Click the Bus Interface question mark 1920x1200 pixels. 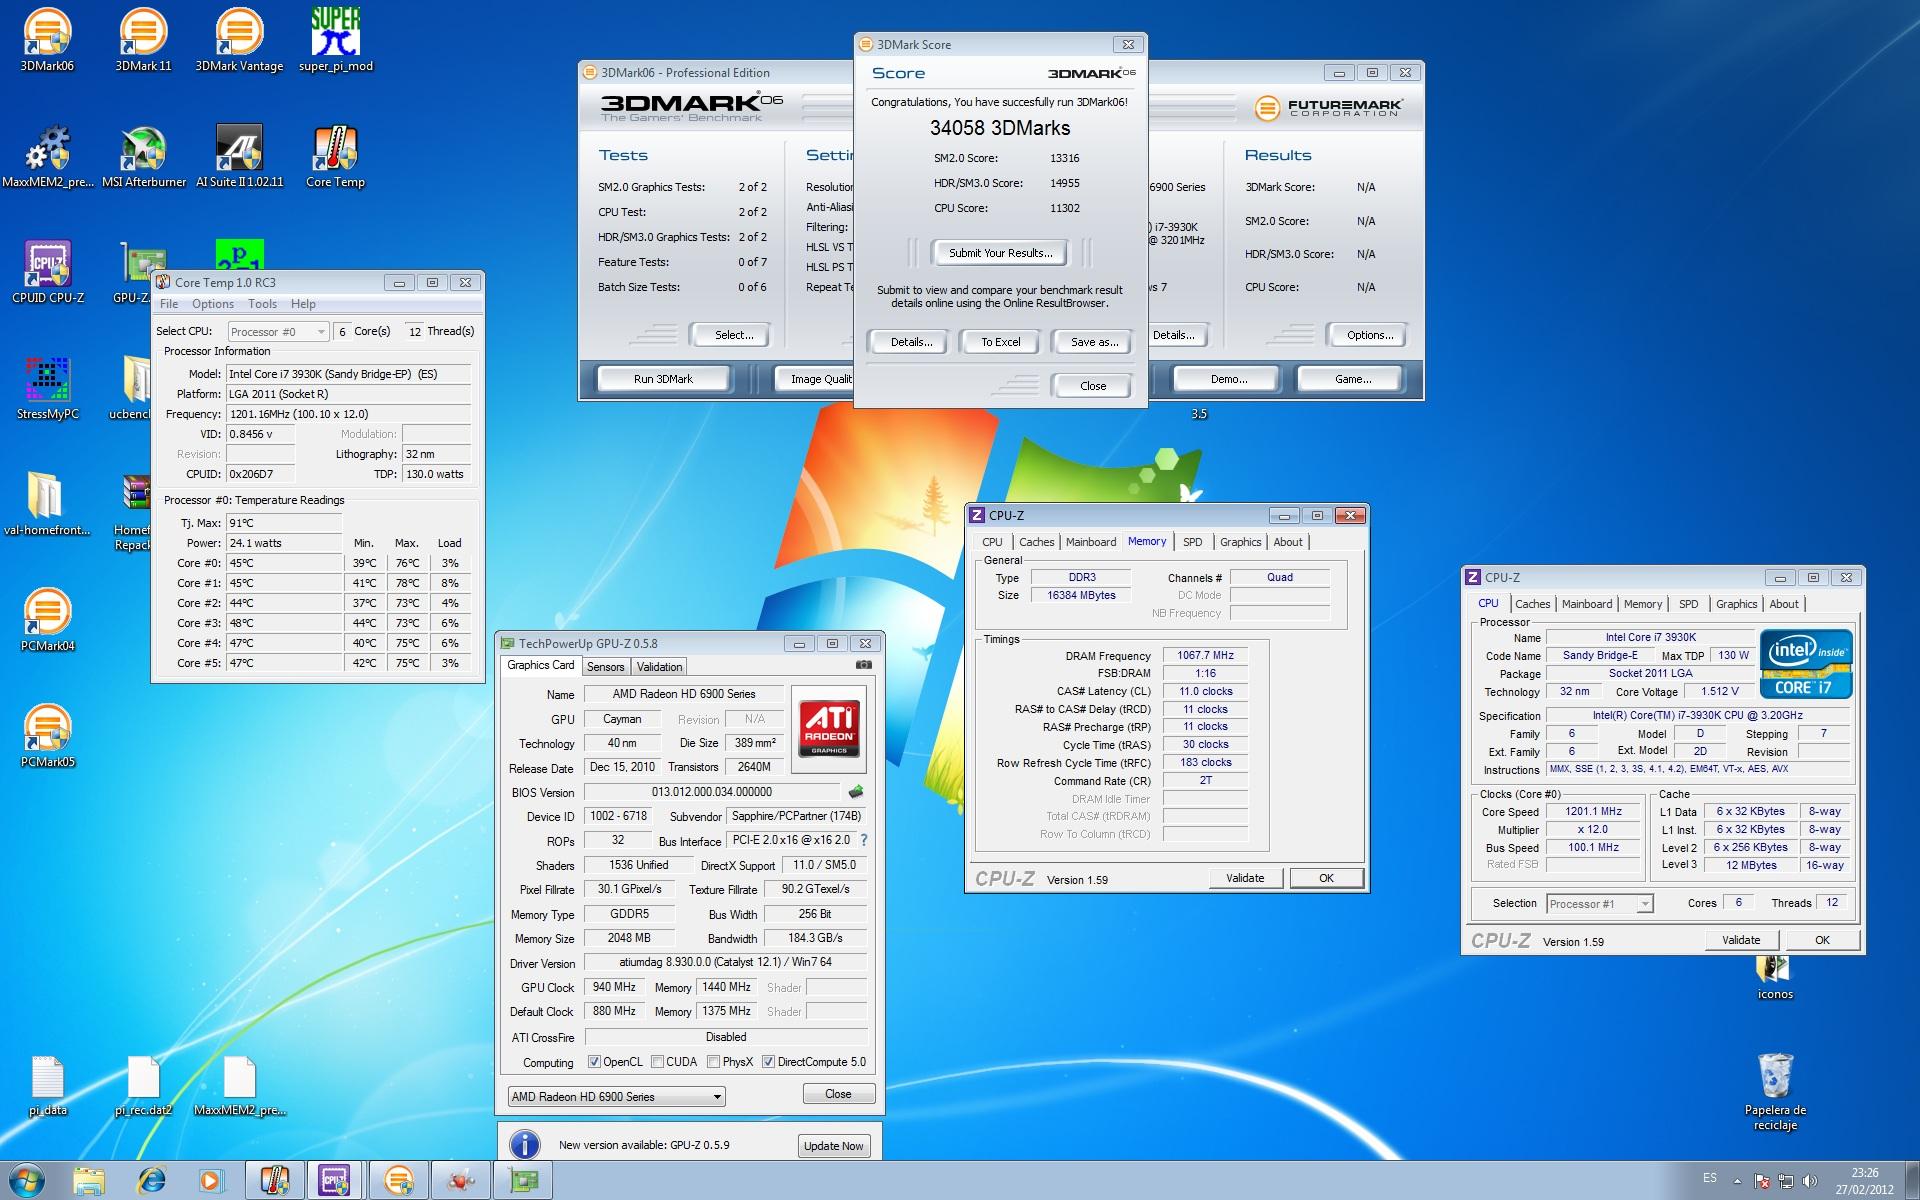click(x=864, y=840)
